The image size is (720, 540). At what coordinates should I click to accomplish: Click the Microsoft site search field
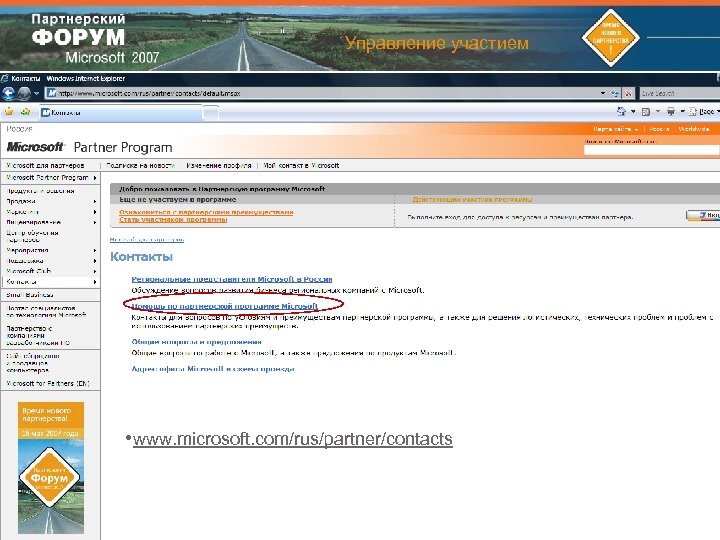tap(652, 150)
